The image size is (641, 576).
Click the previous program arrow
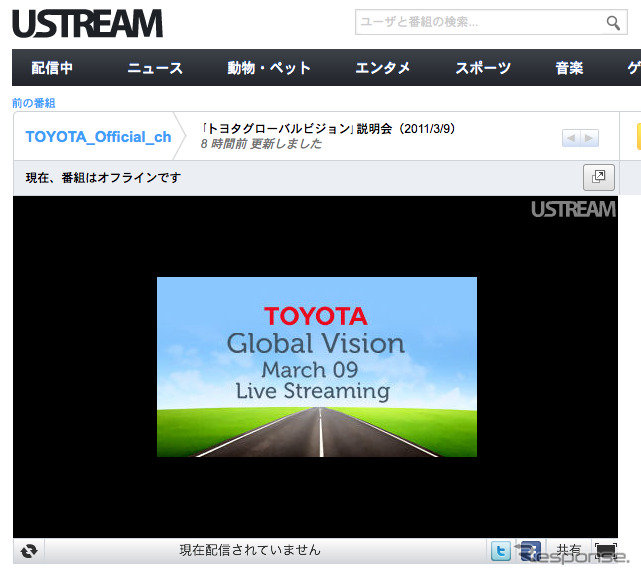point(571,138)
